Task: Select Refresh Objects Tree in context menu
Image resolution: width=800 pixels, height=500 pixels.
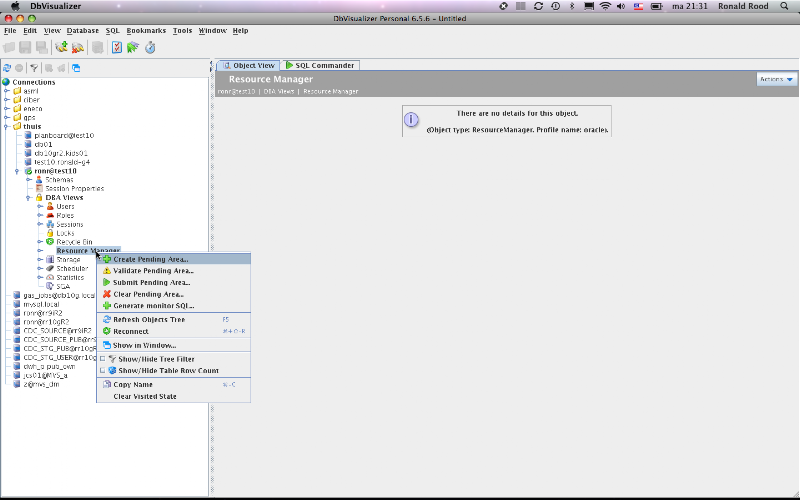Action: pyautogui.click(x=174, y=320)
